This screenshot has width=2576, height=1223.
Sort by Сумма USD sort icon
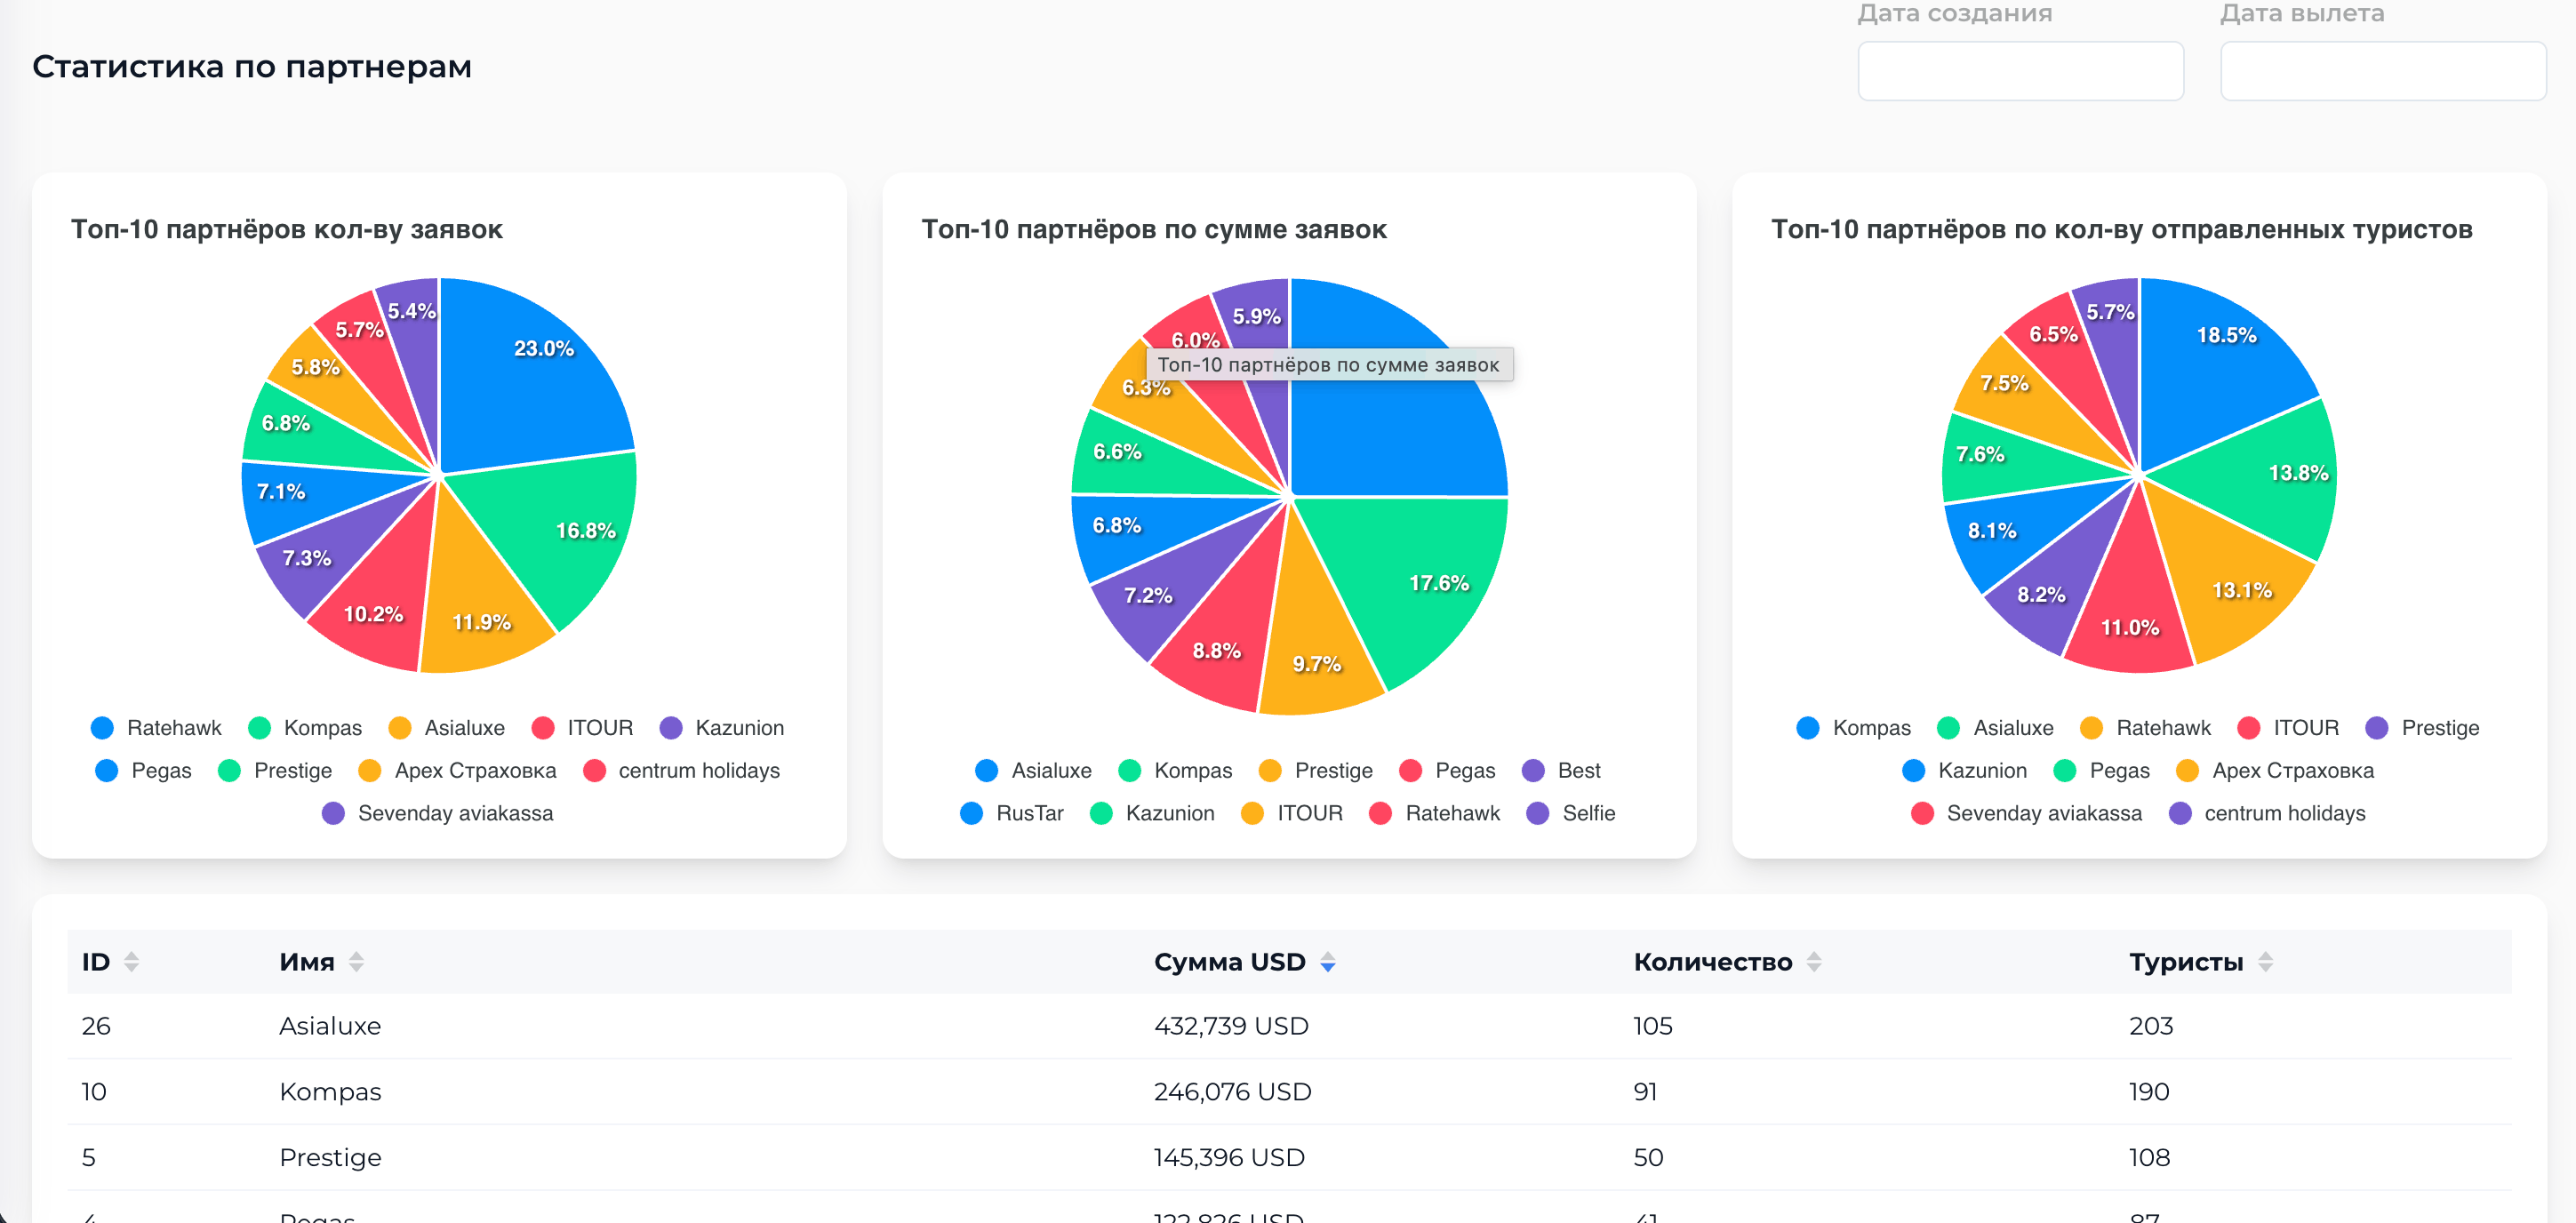pyautogui.click(x=1328, y=962)
